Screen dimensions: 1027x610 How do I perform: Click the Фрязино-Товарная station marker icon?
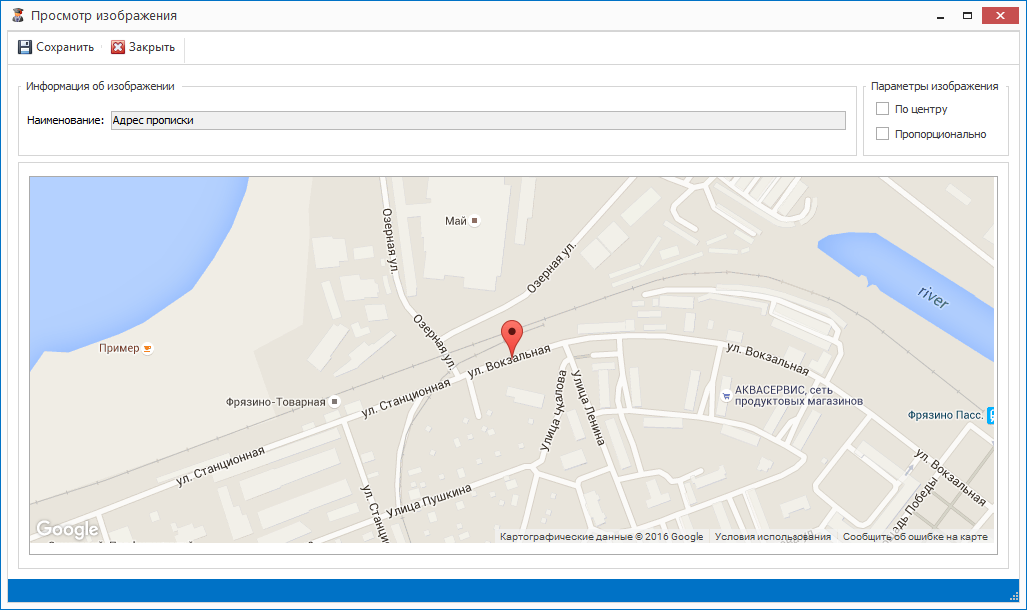tap(335, 402)
